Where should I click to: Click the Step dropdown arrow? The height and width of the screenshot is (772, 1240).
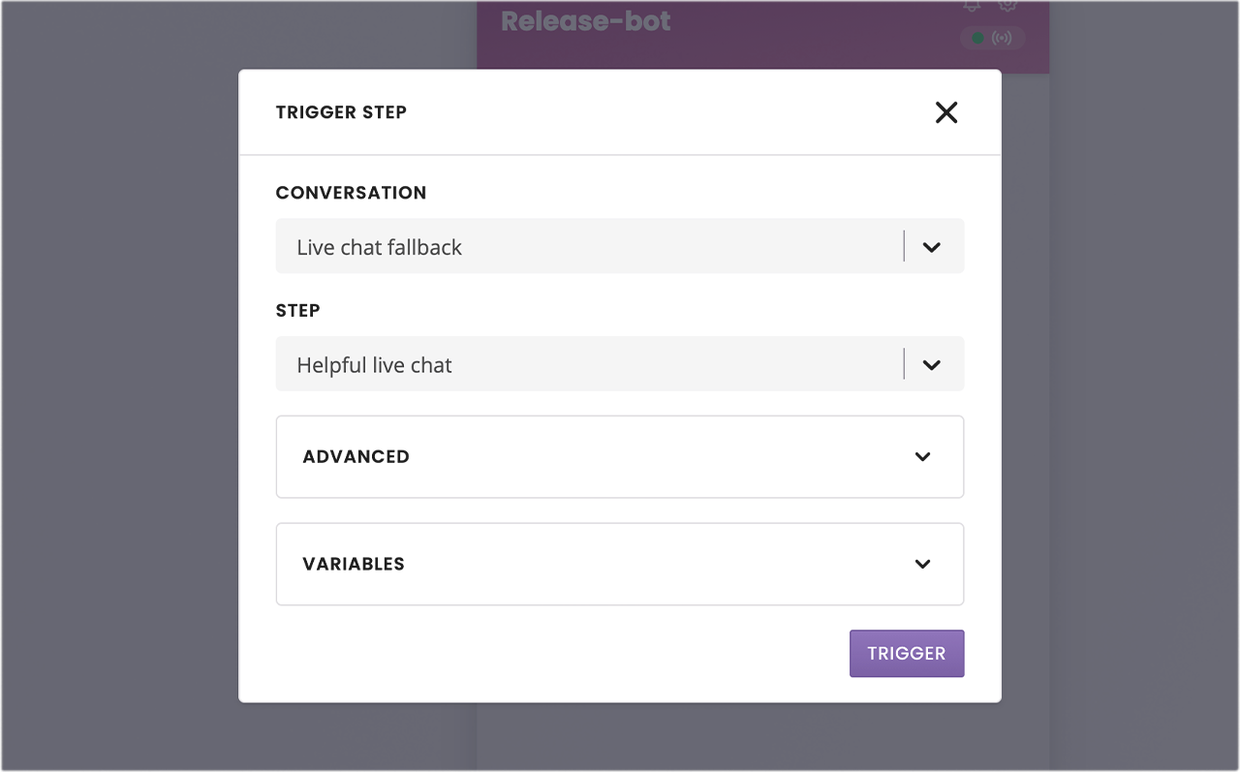coord(932,365)
